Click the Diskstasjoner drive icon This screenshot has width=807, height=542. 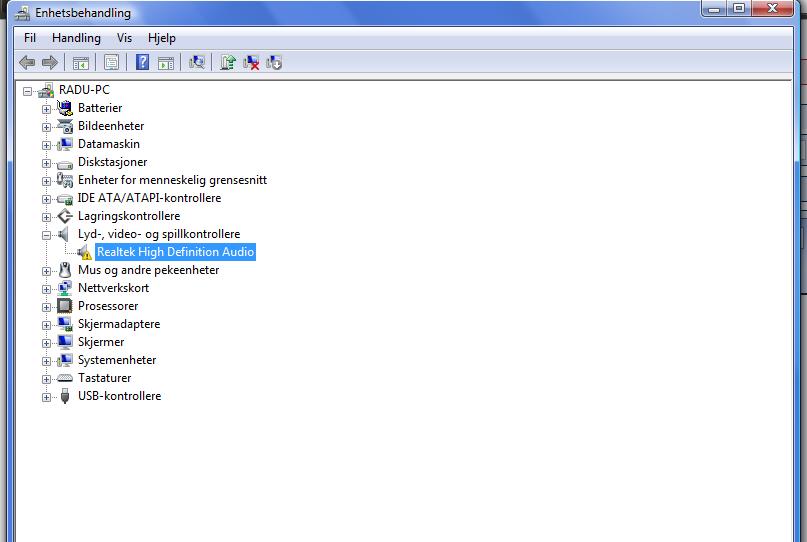coord(65,164)
